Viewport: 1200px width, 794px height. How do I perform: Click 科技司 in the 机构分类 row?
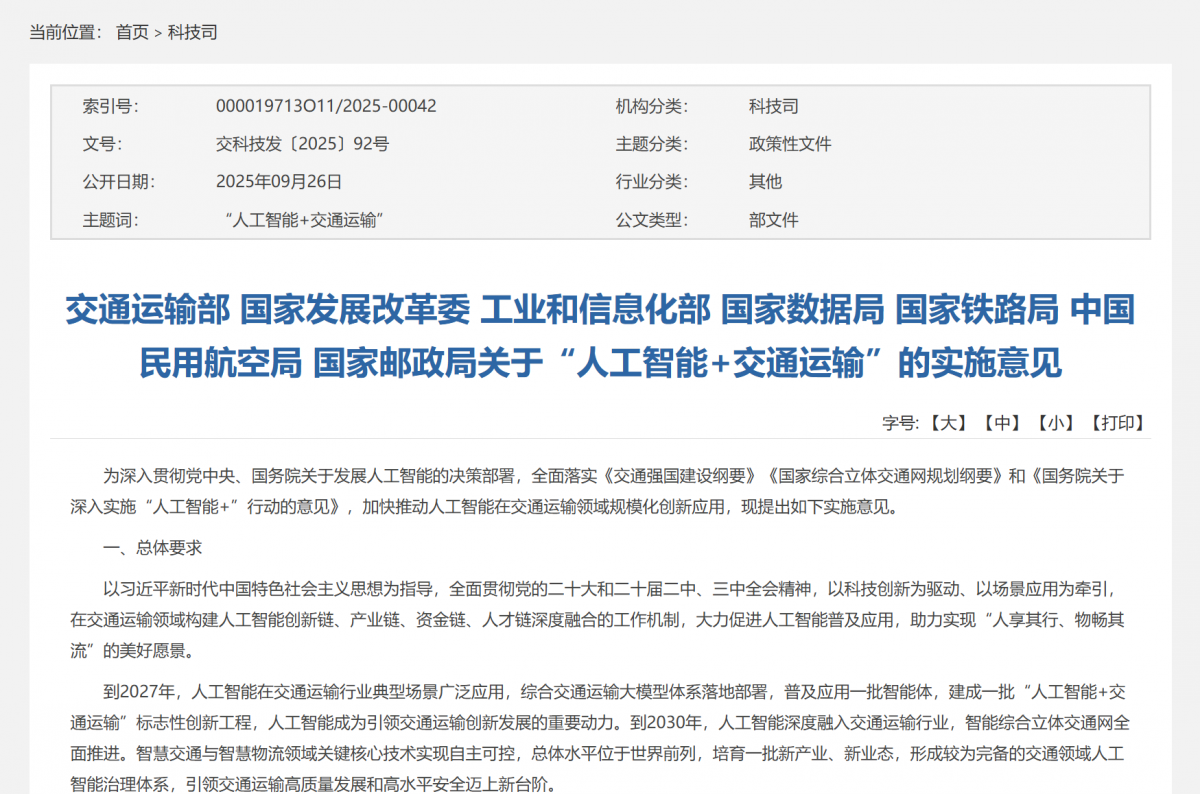(774, 106)
